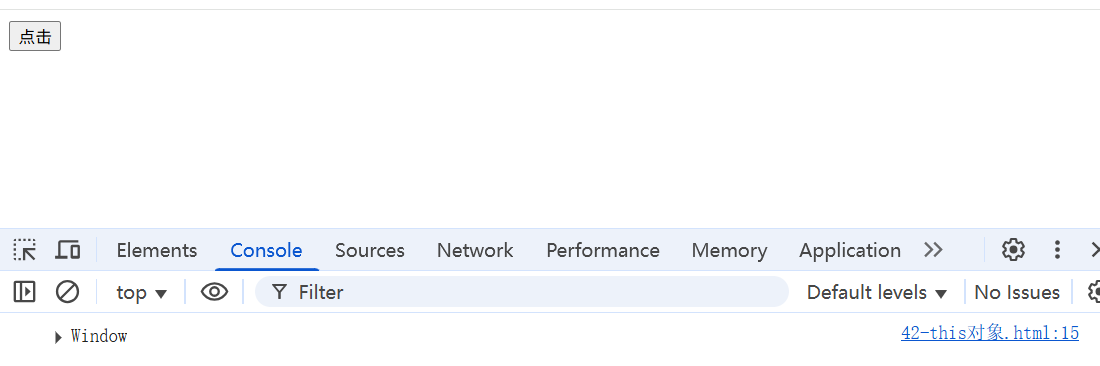Image resolution: width=1100 pixels, height=366 pixels.
Task: Click the 点击 button on the page
Action: point(35,36)
